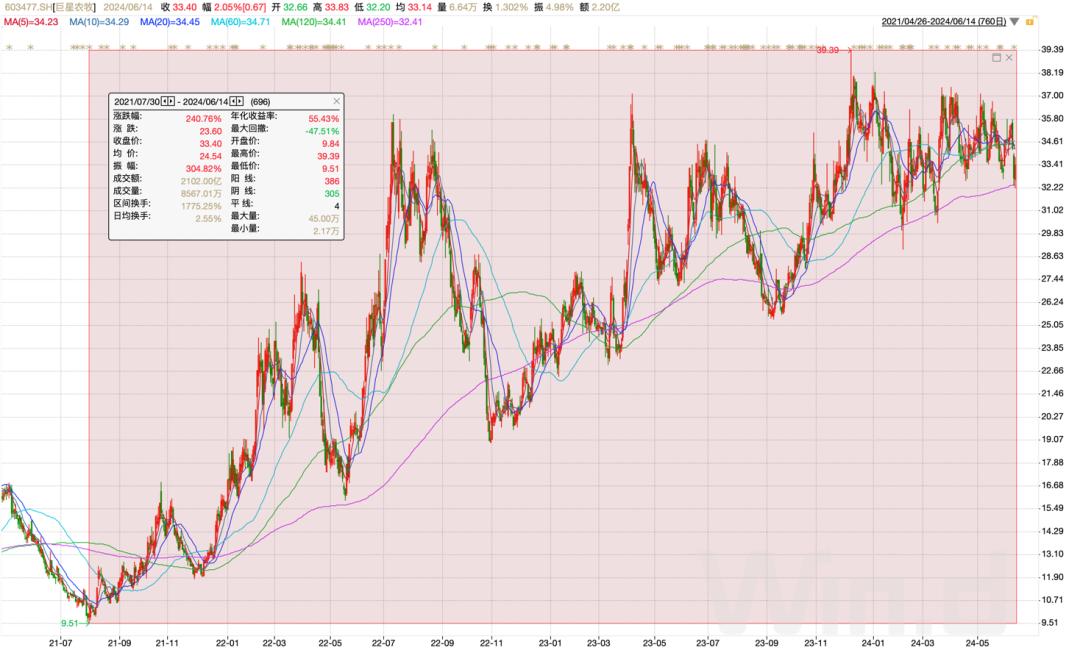The image size is (1080, 650).
Task: Click the first event star marker at top left
Action: point(10,47)
